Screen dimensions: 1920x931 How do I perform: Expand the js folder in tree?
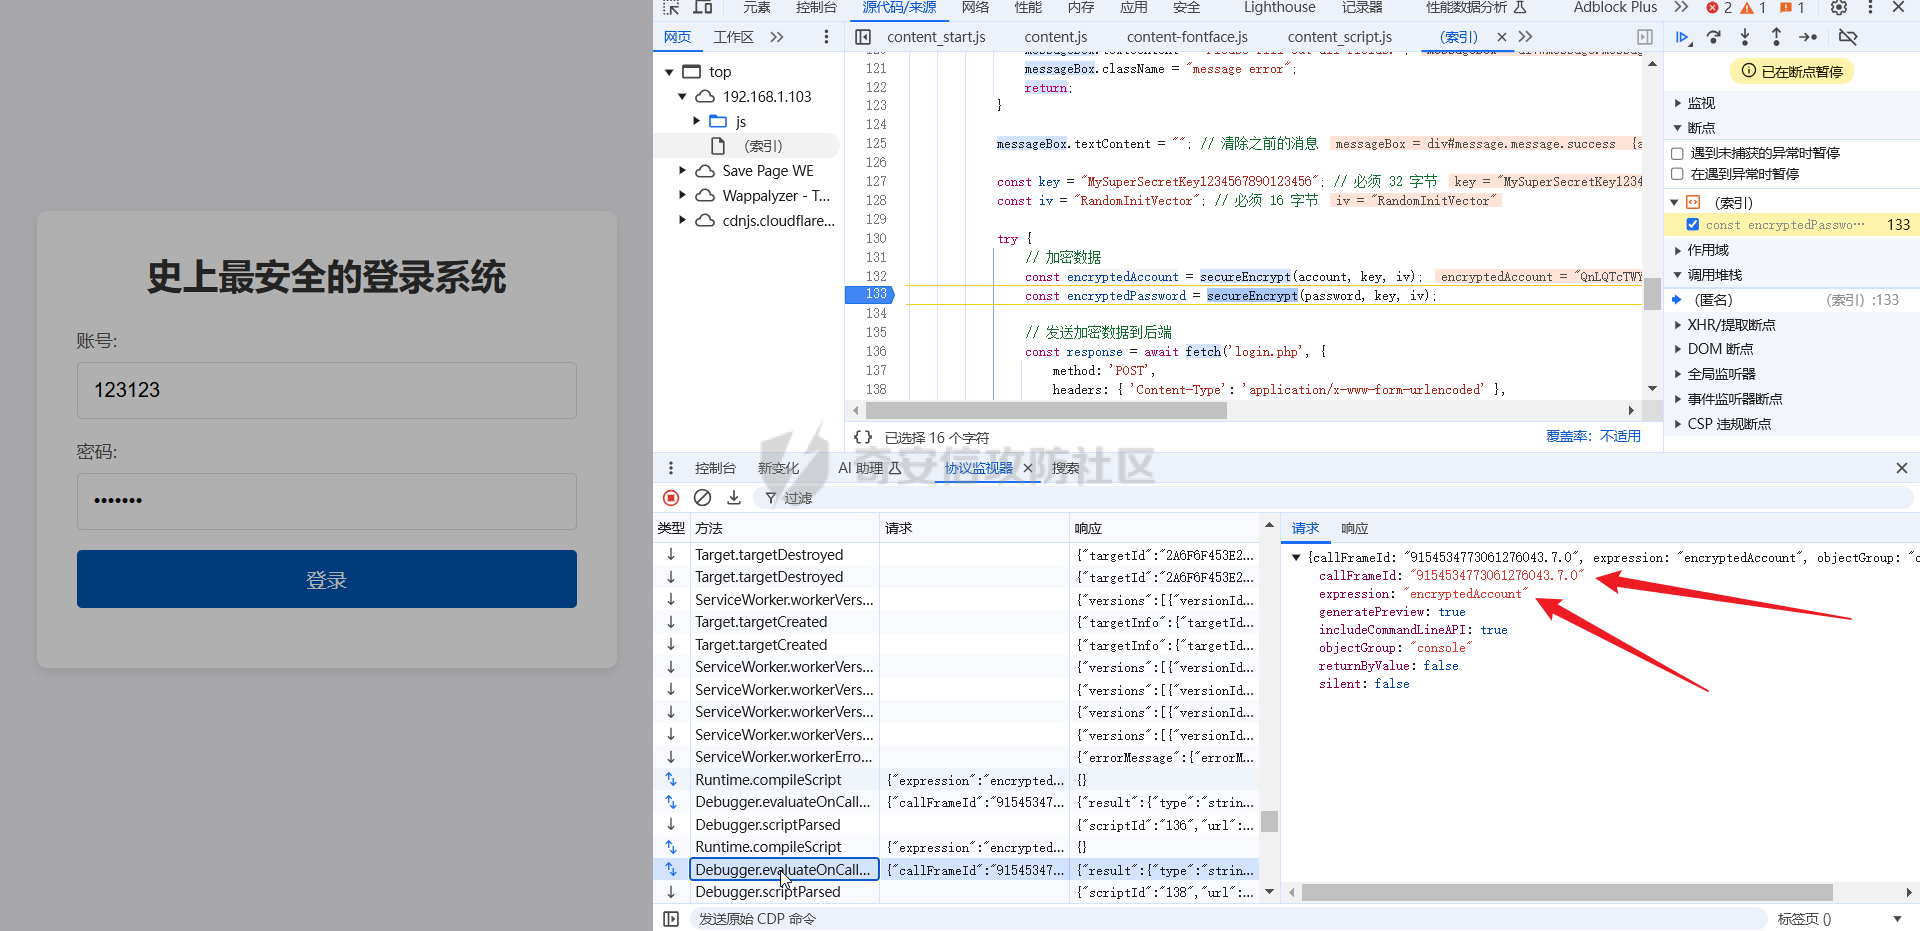click(697, 121)
